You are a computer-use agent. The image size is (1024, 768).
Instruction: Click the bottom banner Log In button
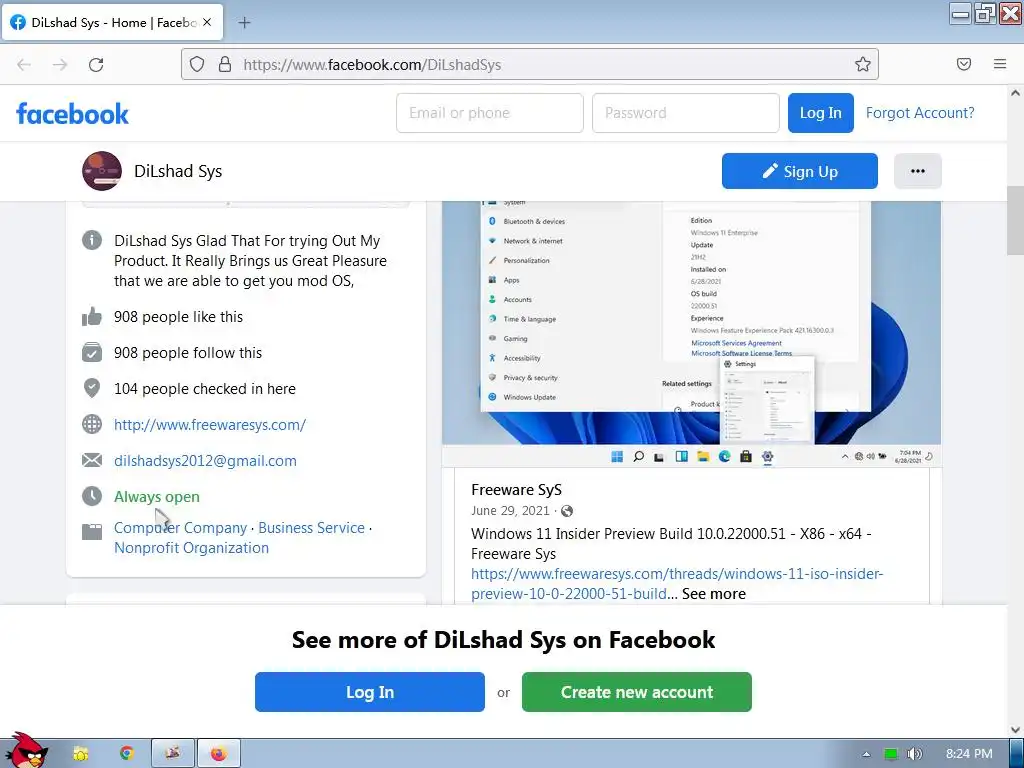pyautogui.click(x=370, y=692)
